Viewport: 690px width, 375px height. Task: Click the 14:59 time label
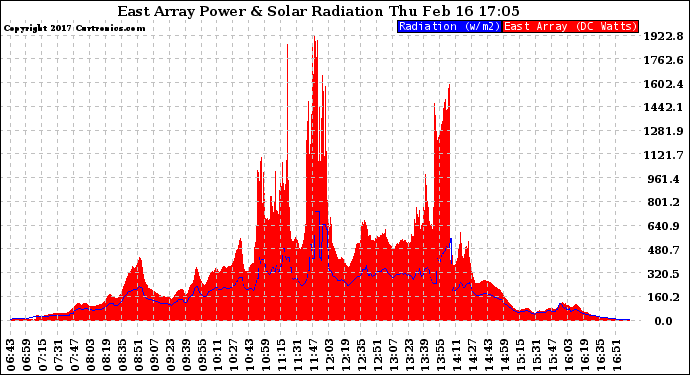click(x=505, y=355)
